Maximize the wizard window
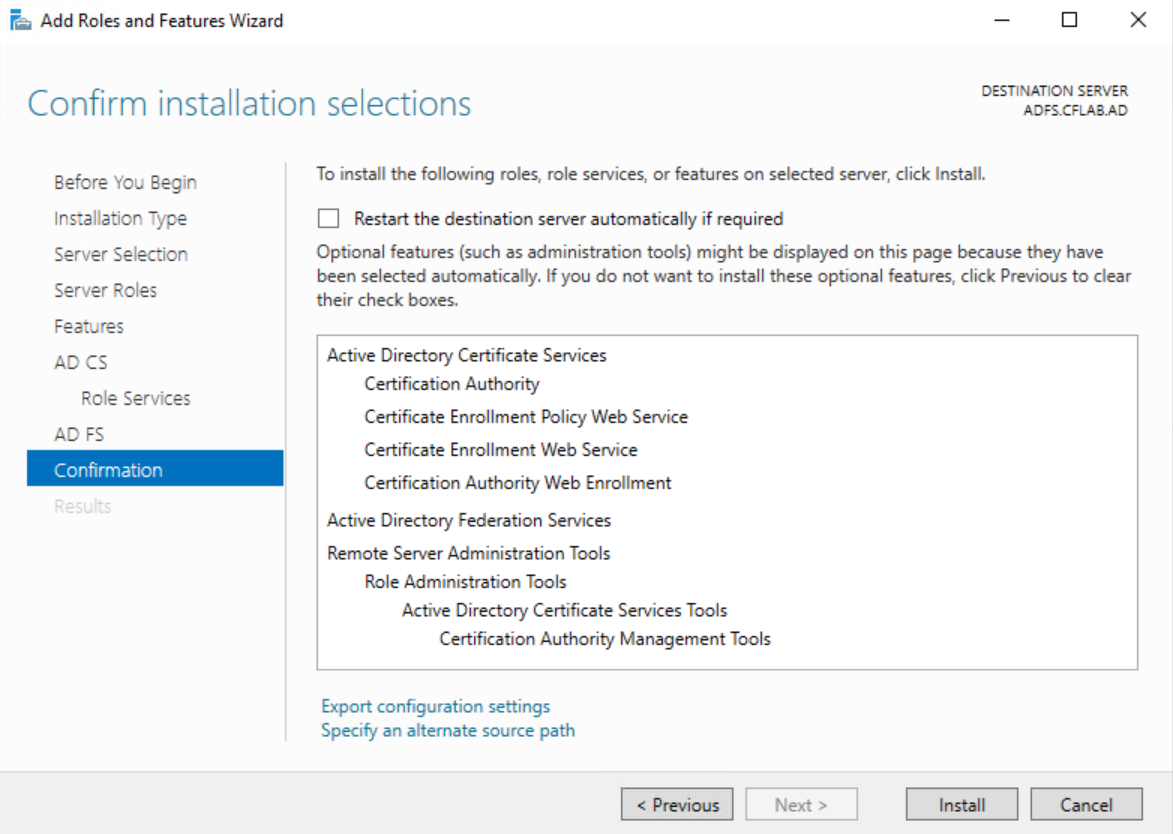 (1069, 20)
